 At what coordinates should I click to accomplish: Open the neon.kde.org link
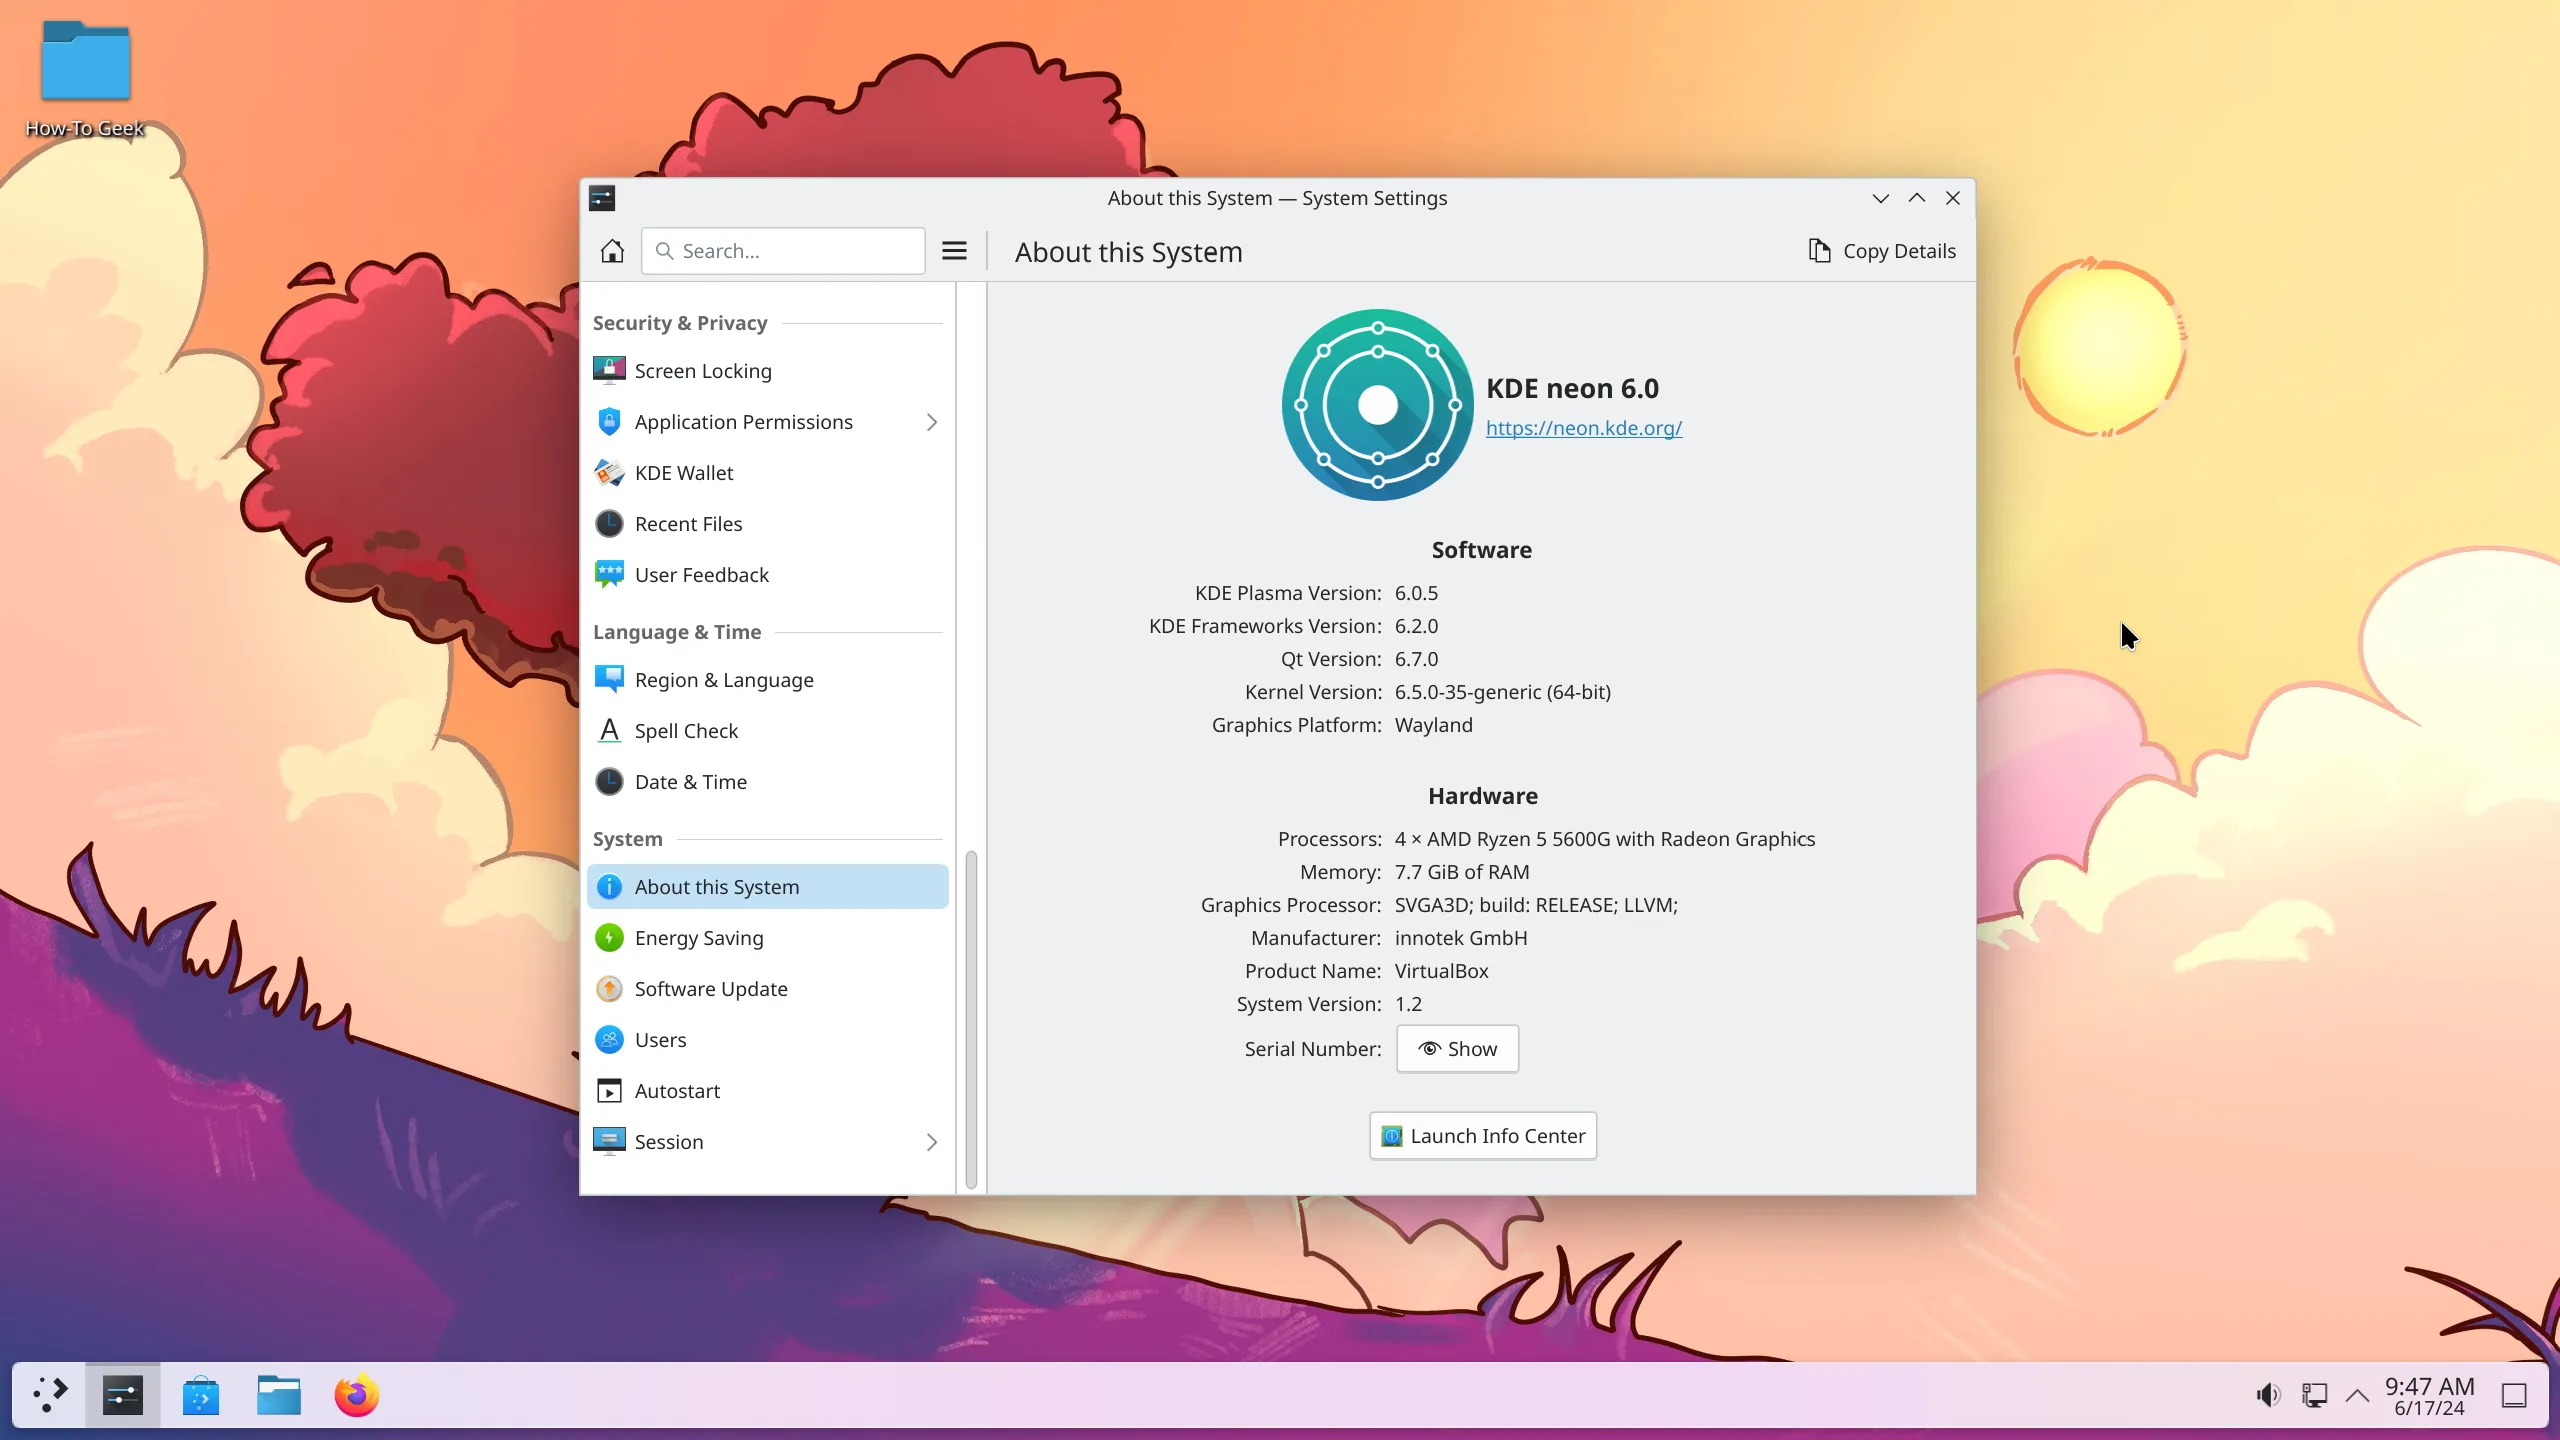click(x=1584, y=427)
